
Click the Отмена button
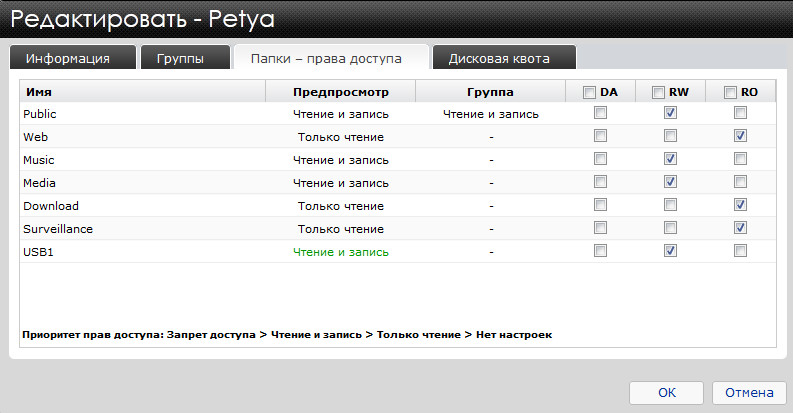tap(749, 392)
